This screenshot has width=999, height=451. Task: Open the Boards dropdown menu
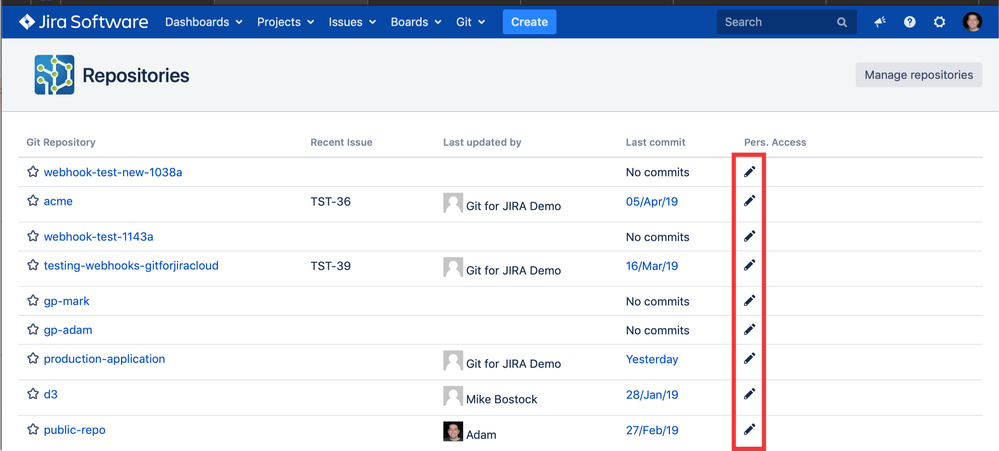pos(416,22)
